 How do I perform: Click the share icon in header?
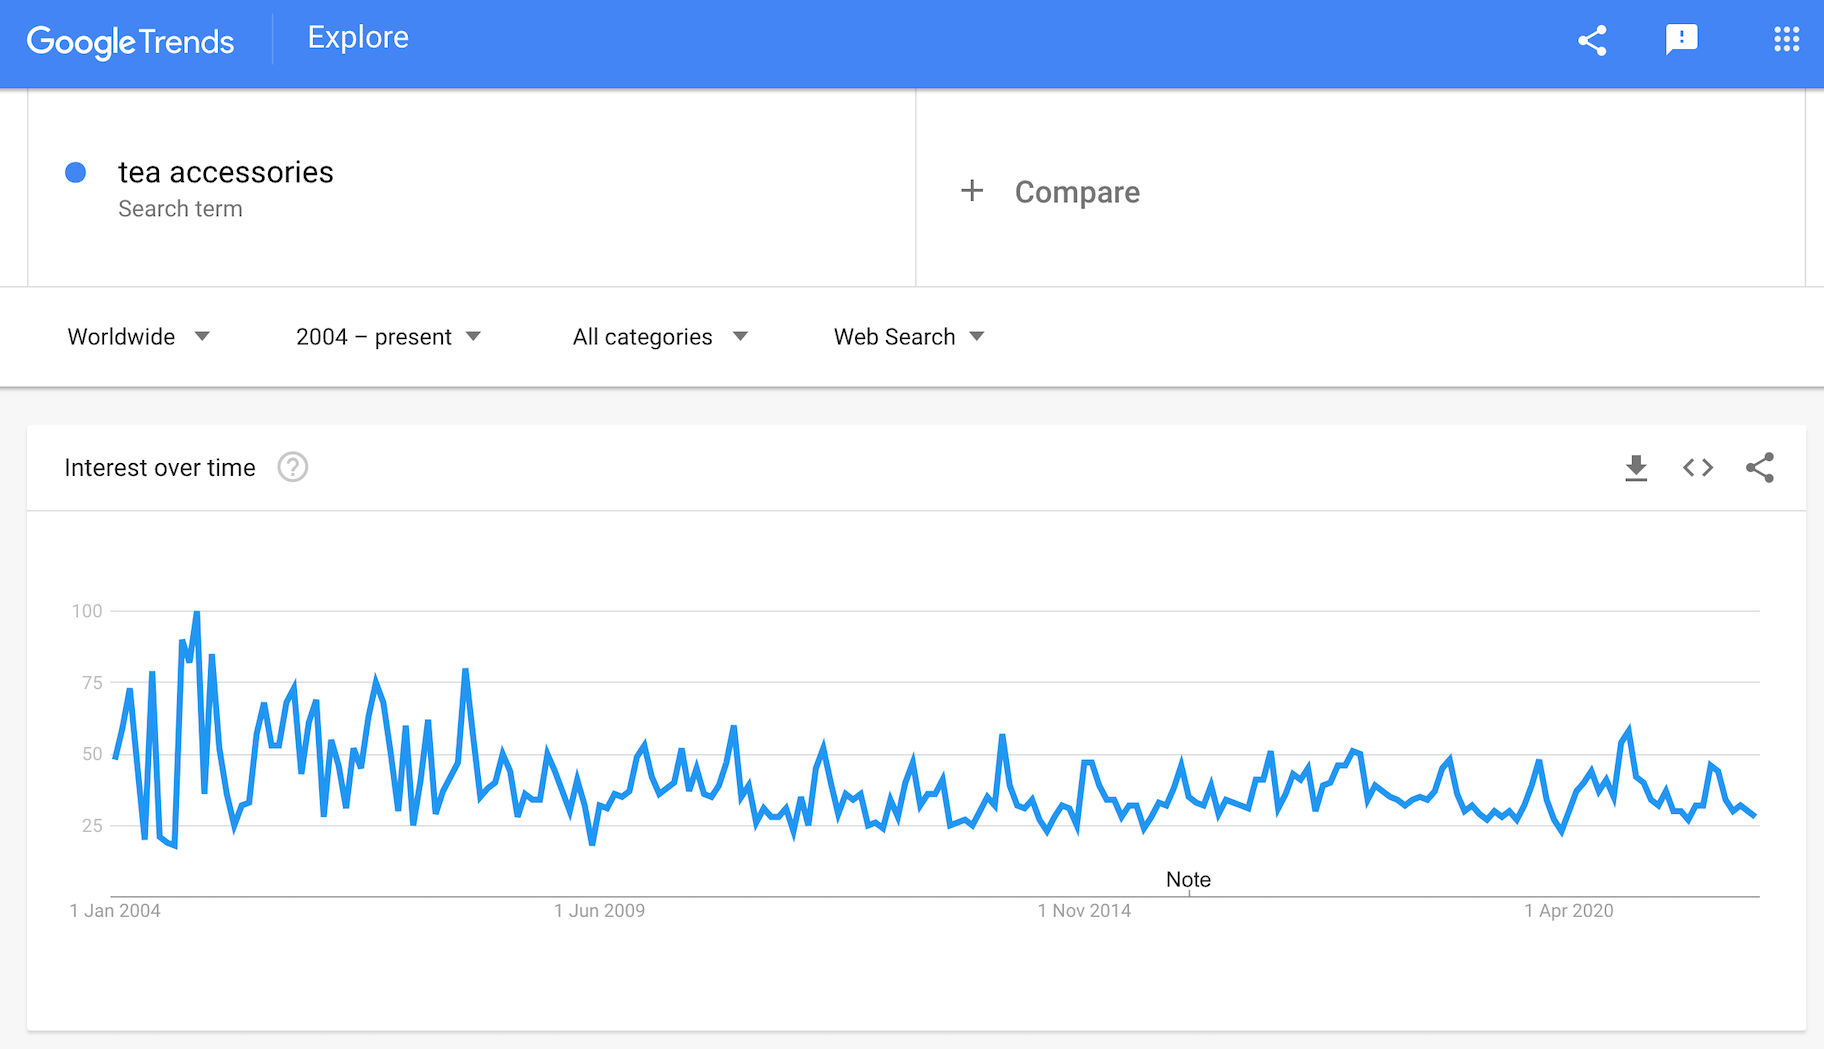(1592, 40)
